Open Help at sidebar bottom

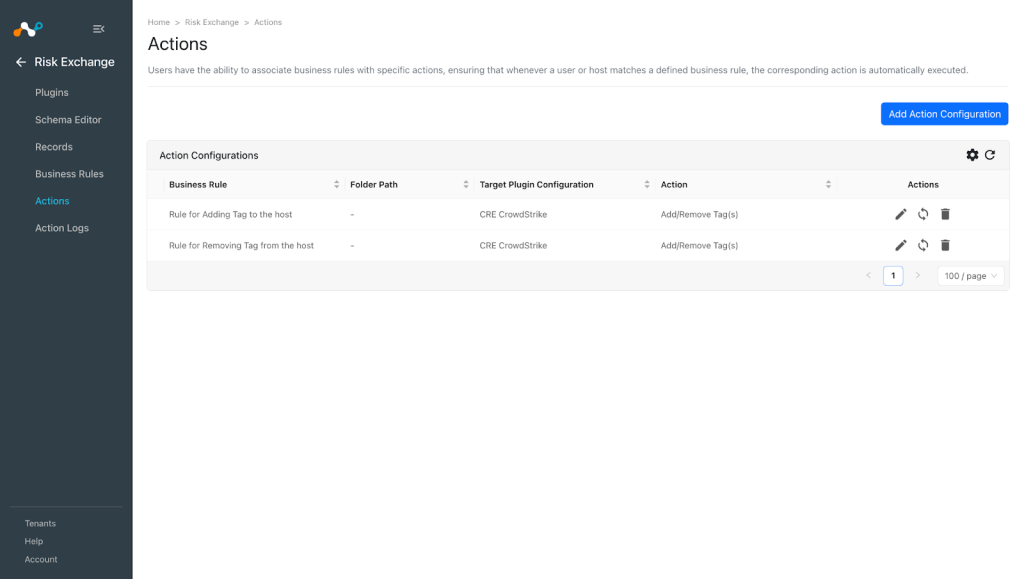click(34, 541)
